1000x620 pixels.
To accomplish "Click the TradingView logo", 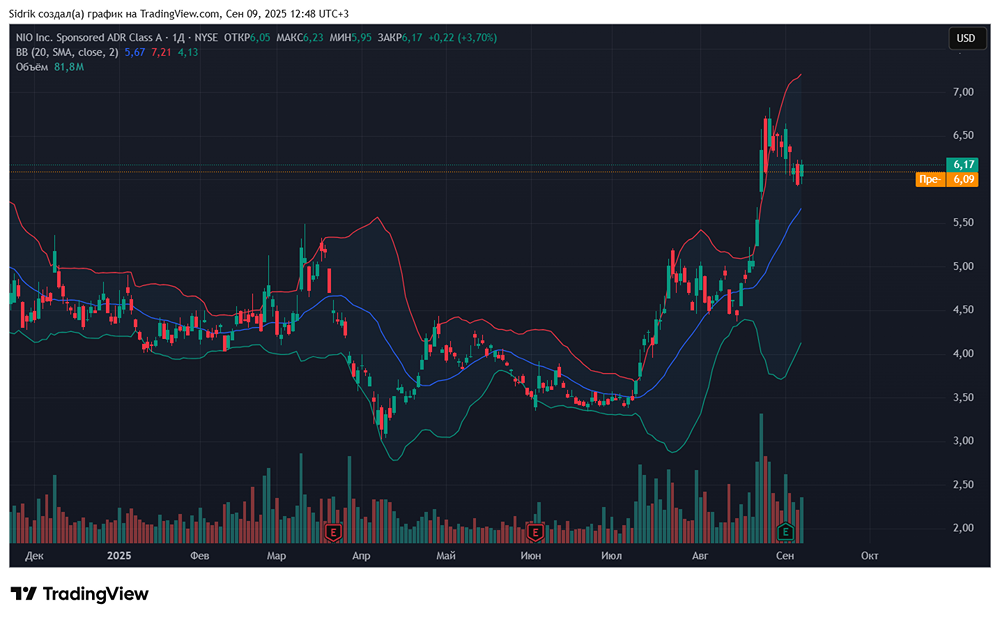I will (79, 594).
